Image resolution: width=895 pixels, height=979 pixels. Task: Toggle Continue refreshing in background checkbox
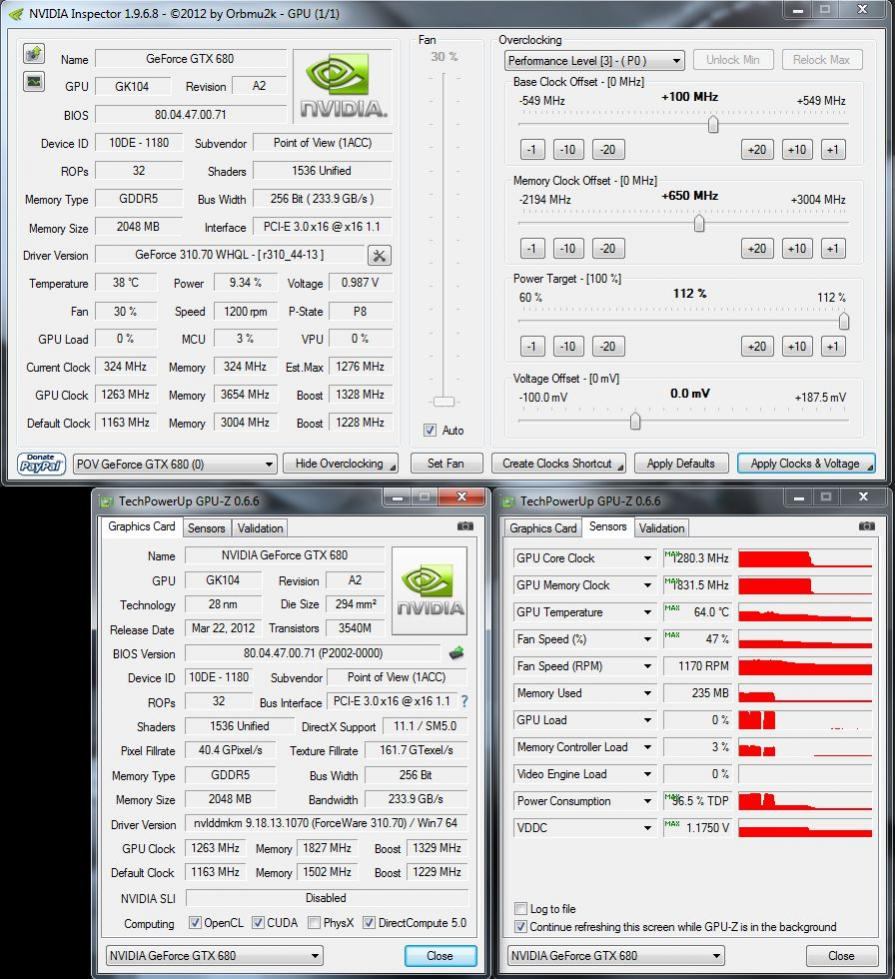point(520,927)
